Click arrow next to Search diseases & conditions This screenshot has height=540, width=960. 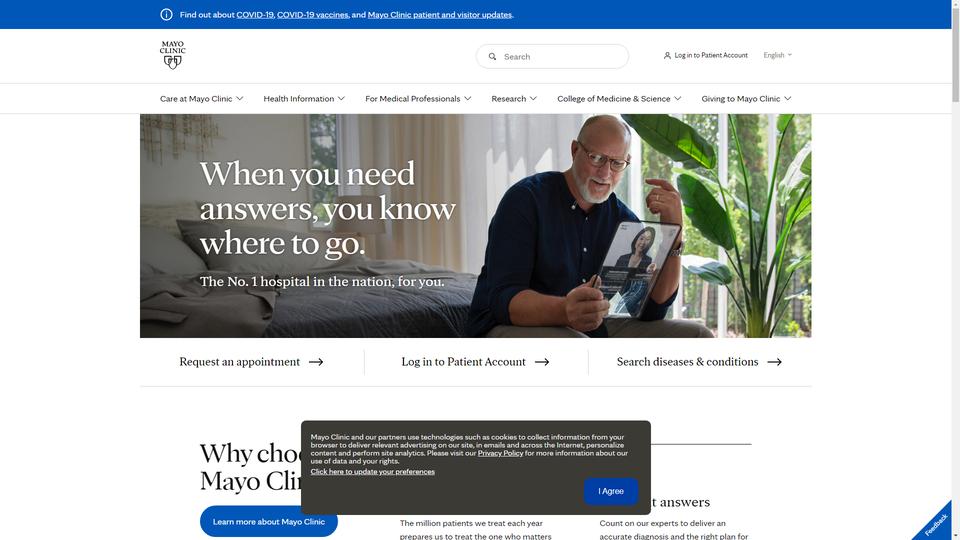pos(774,362)
